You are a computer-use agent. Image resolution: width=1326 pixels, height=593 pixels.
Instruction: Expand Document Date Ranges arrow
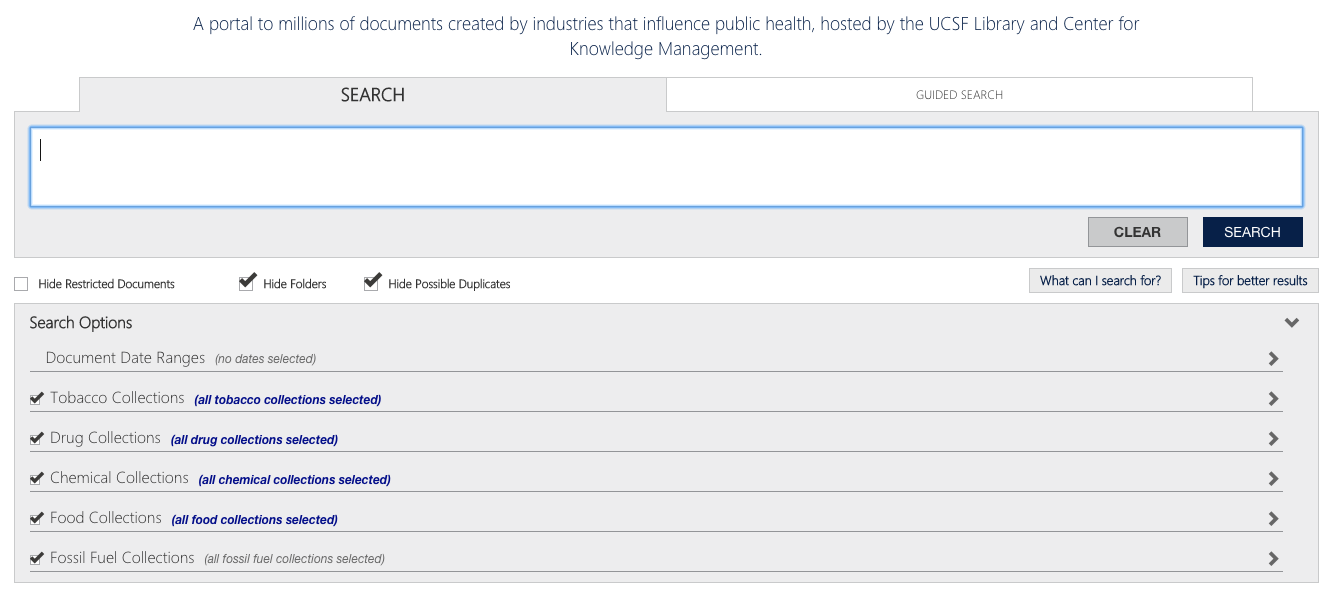coord(1273,358)
